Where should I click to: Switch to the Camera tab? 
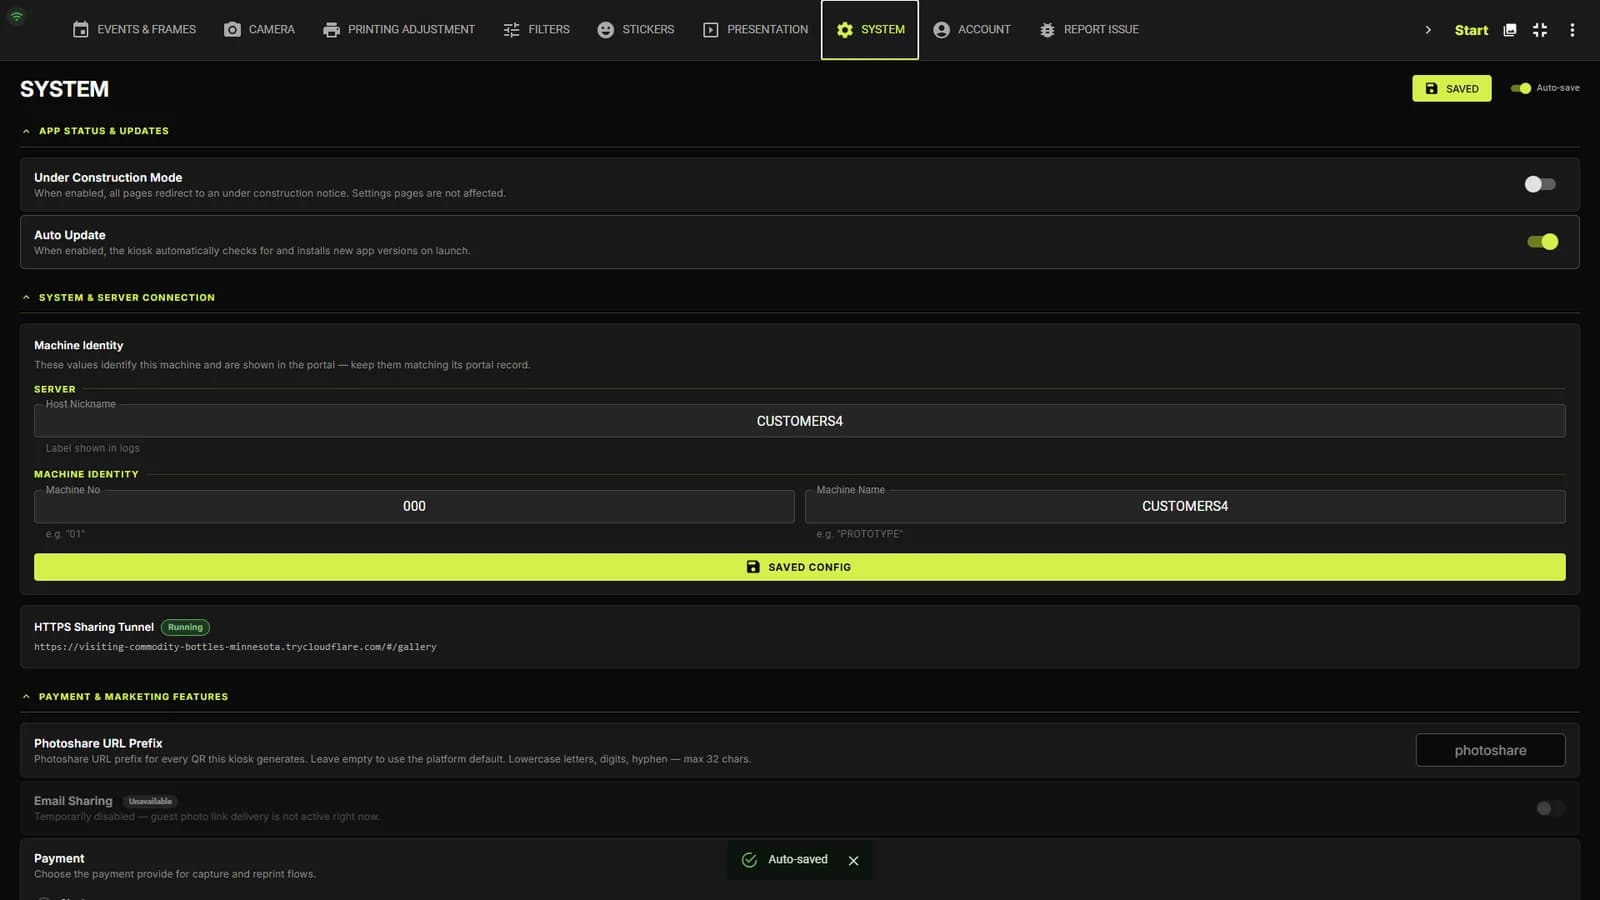coord(259,30)
